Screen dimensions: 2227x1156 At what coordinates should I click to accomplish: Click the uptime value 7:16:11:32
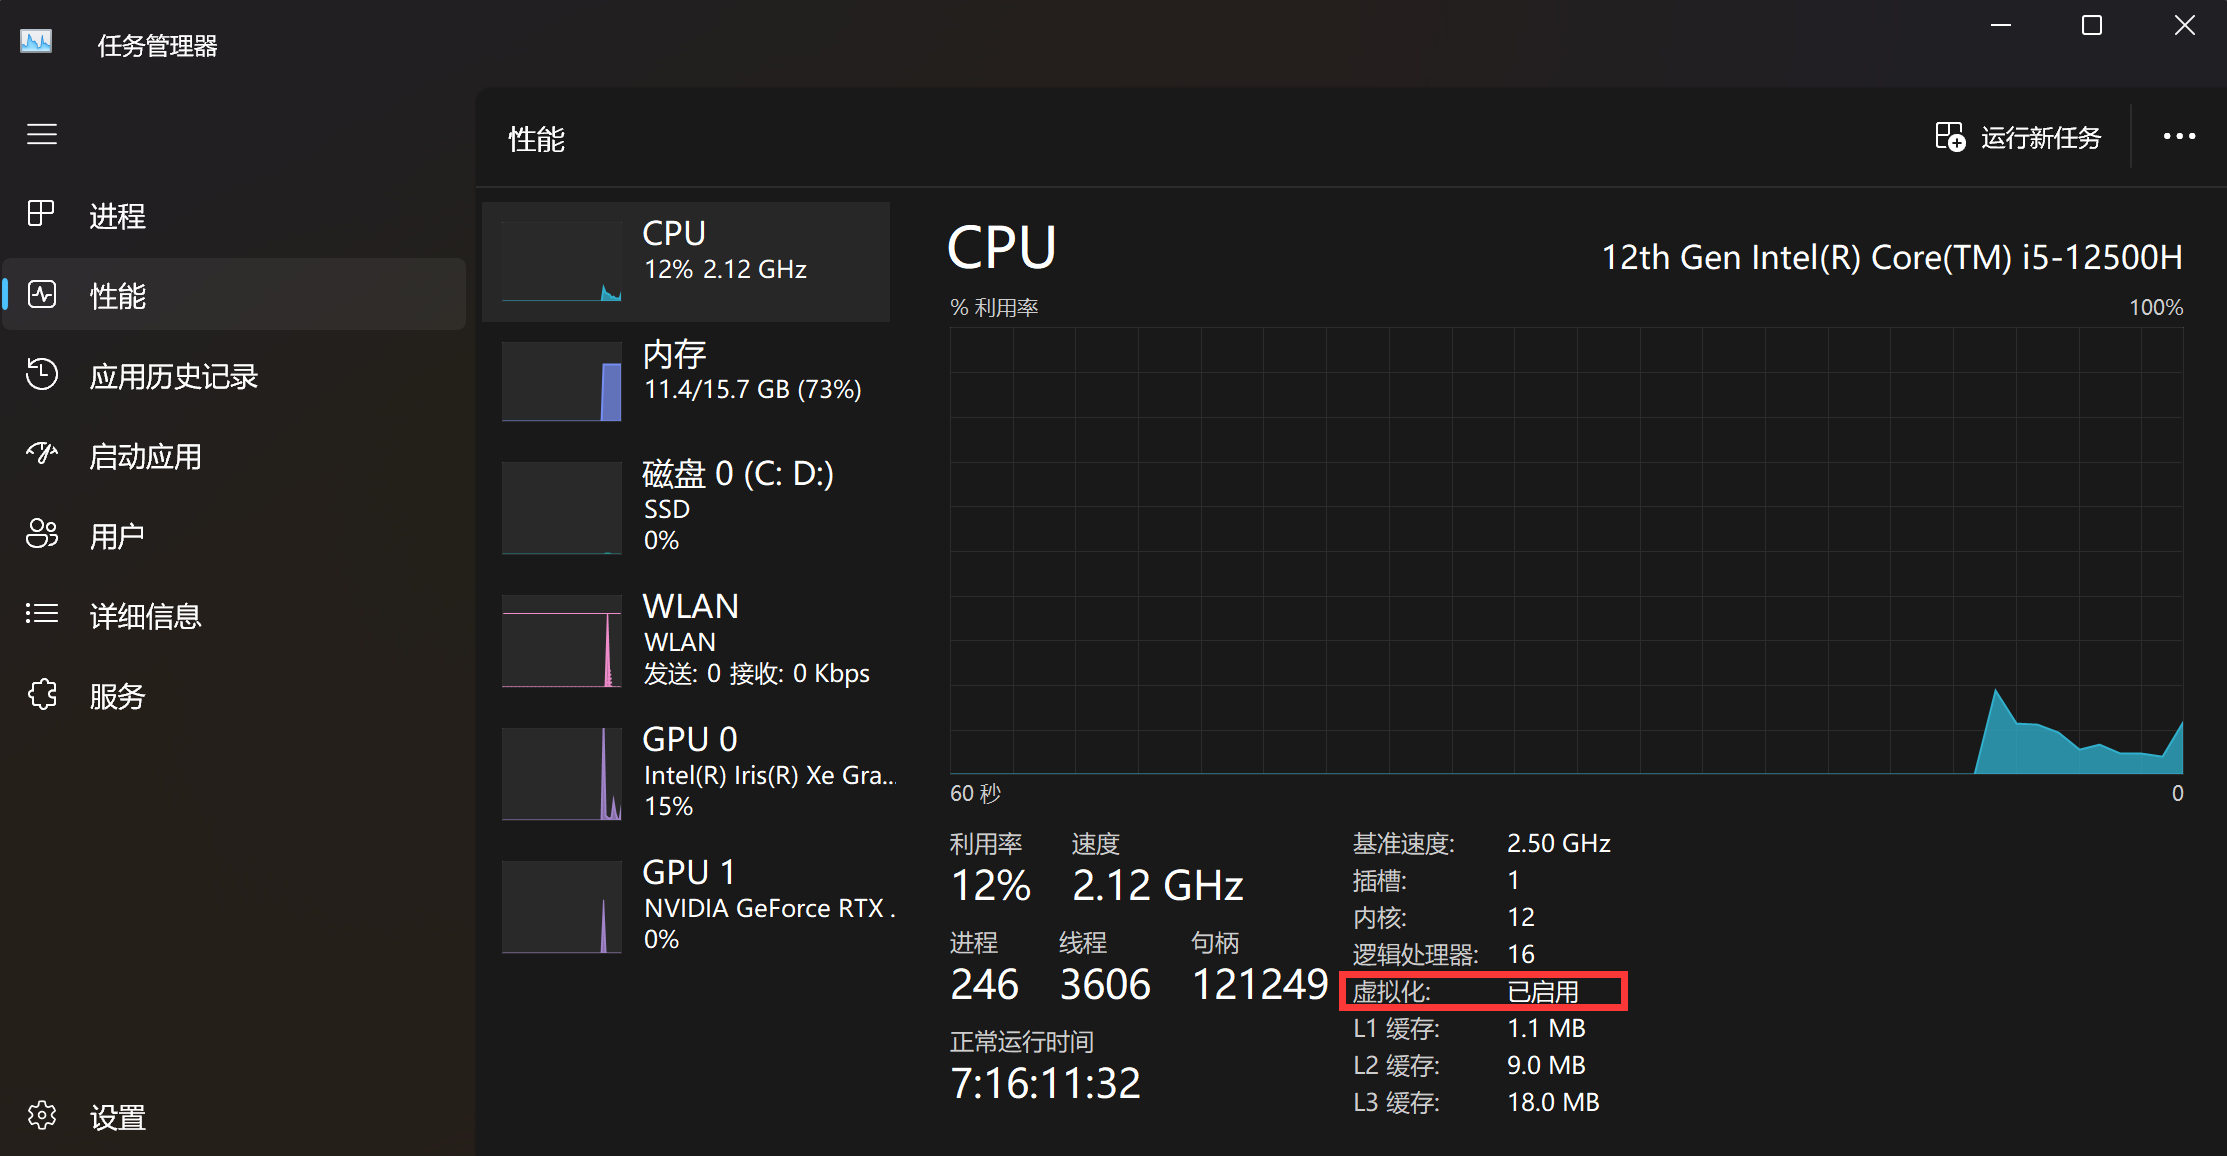click(x=1045, y=1084)
